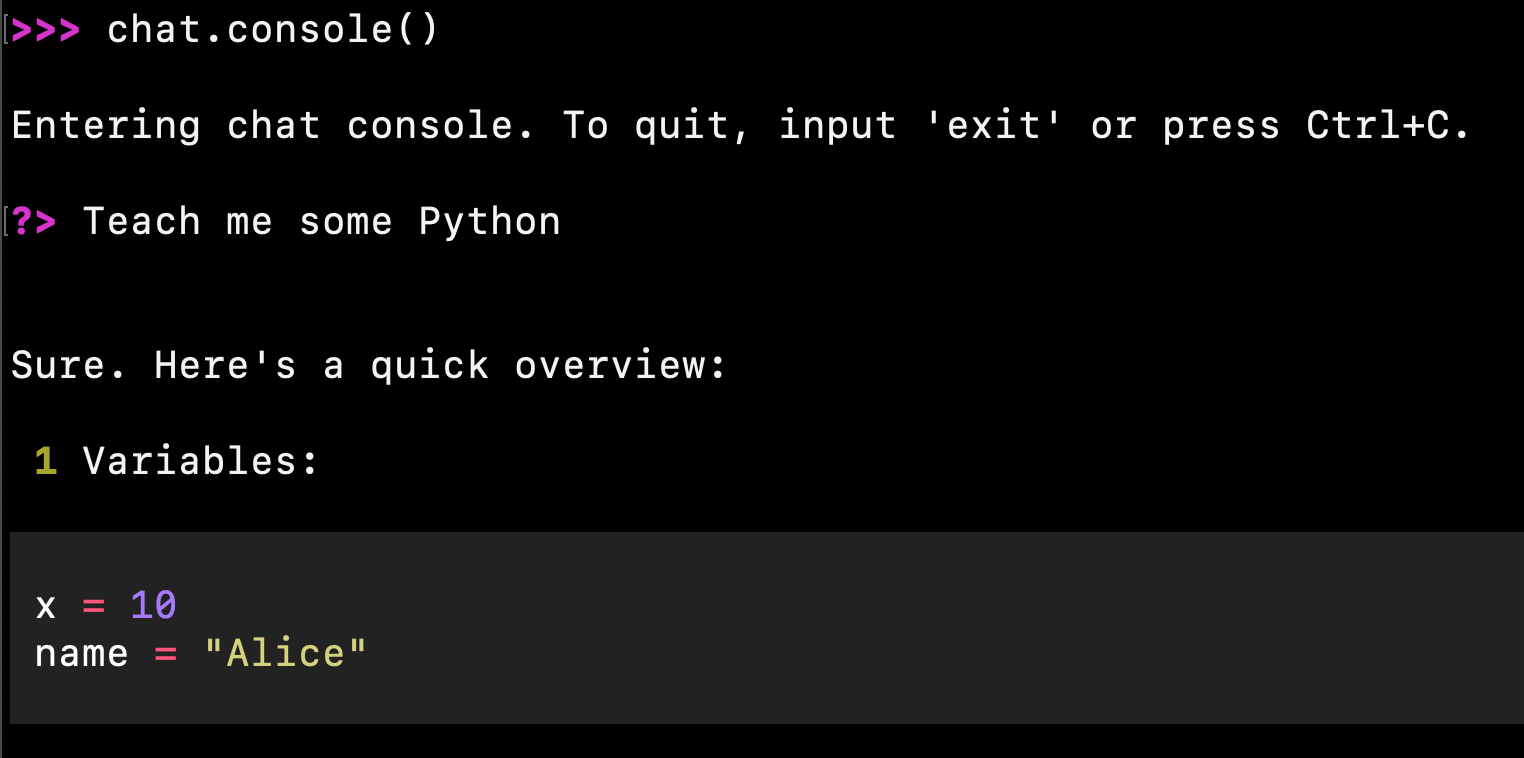Click the magenta >>> Python prompt
Screen dimensions: 1524x758
click(x=46, y=30)
